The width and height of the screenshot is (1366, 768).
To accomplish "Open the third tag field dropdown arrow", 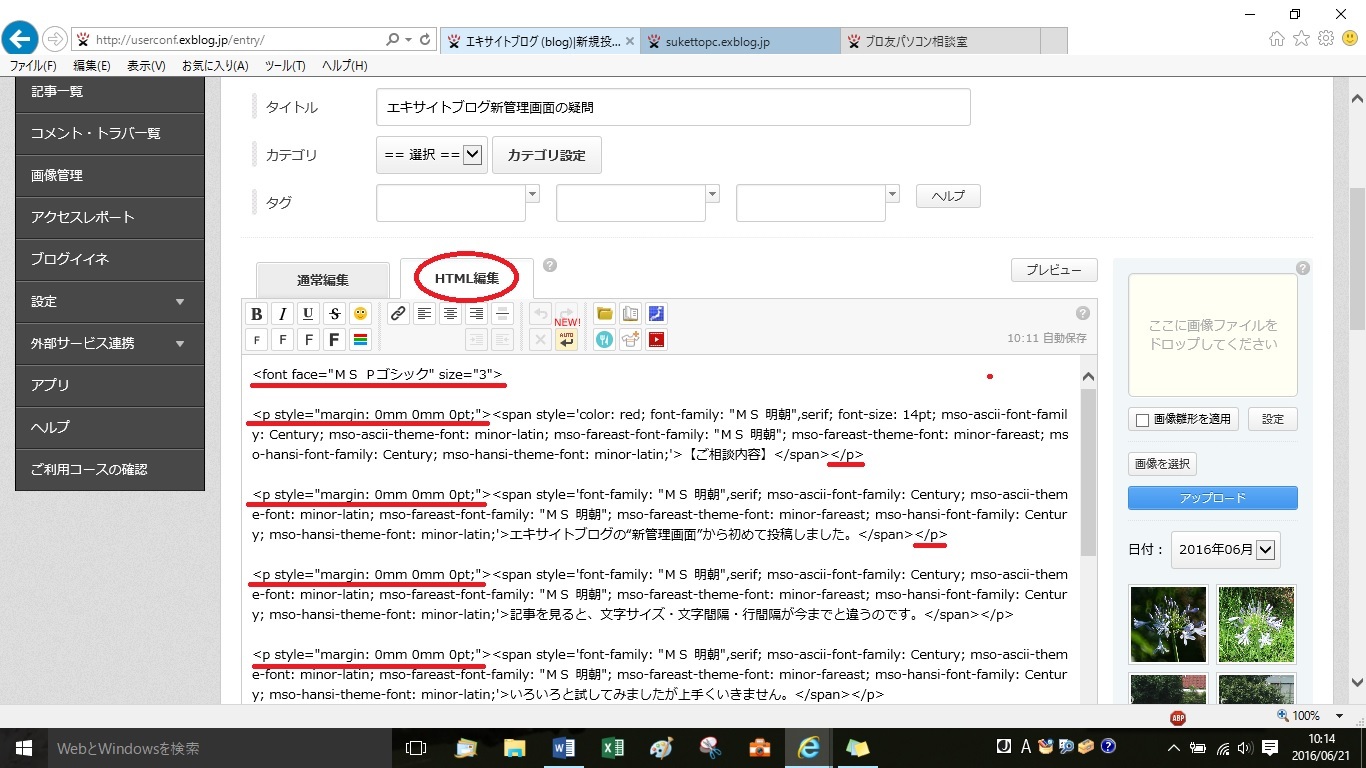I will click(892, 194).
